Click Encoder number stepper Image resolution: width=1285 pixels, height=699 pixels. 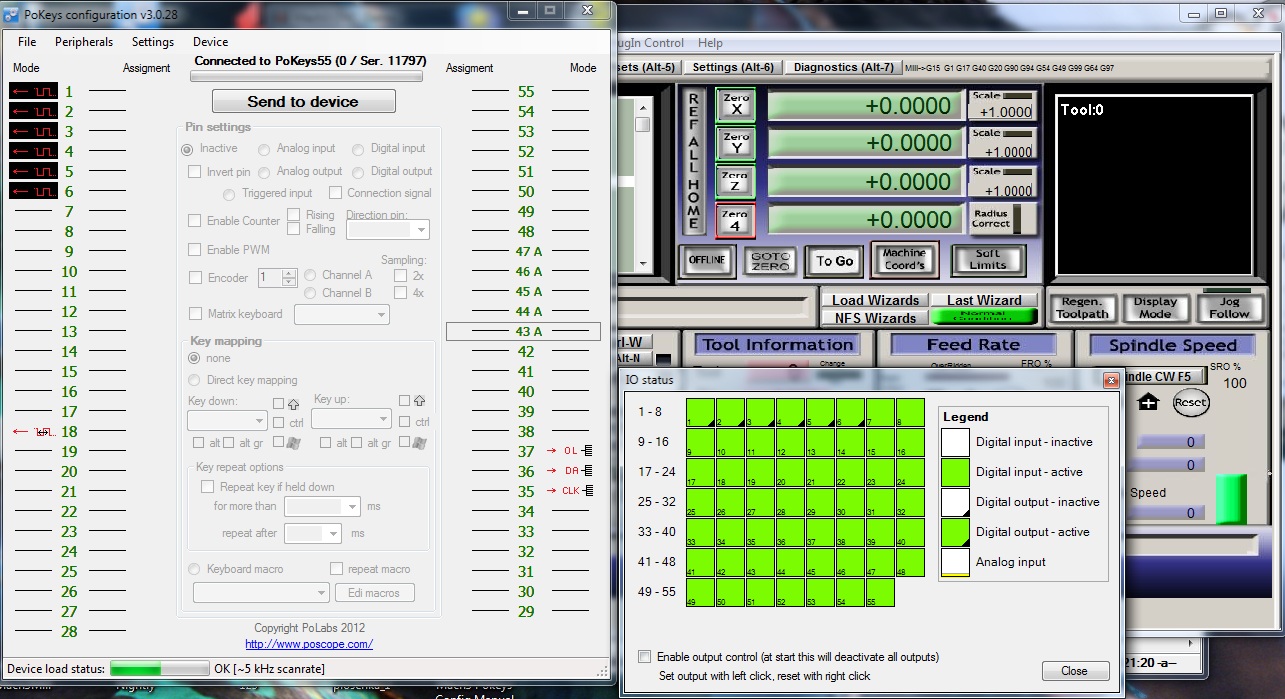tap(289, 278)
